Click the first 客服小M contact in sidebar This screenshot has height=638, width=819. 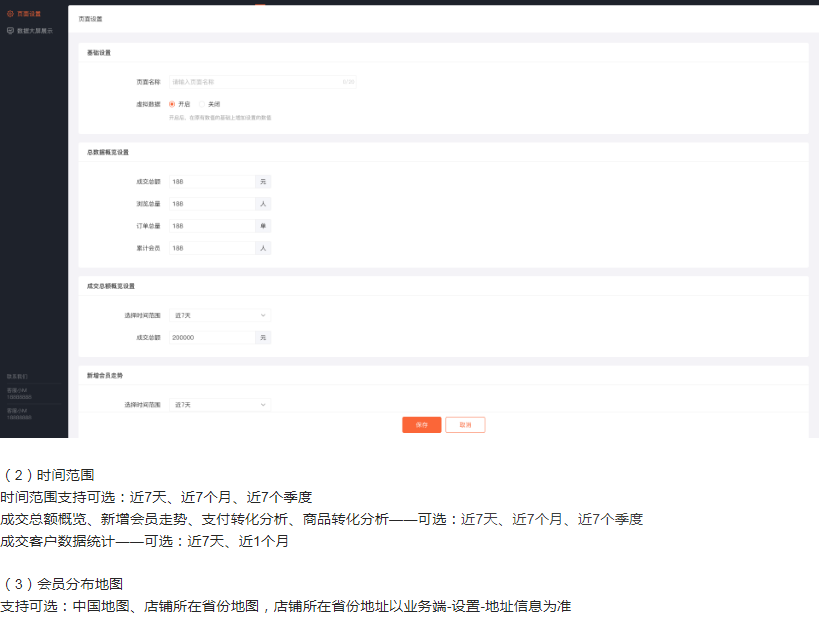click(20, 393)
